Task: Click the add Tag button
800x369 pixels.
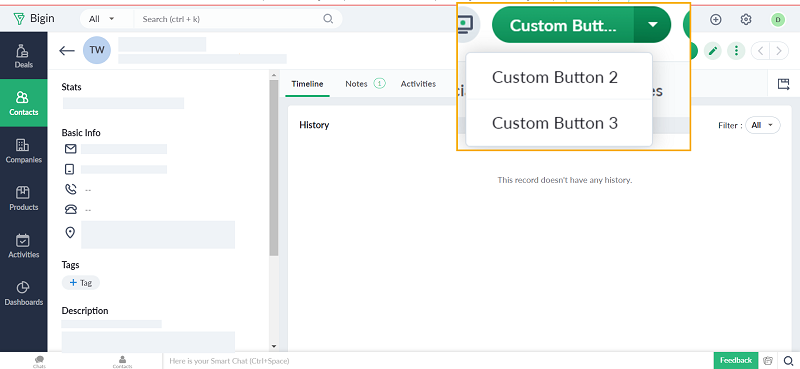Action: (x=81, y=282)
